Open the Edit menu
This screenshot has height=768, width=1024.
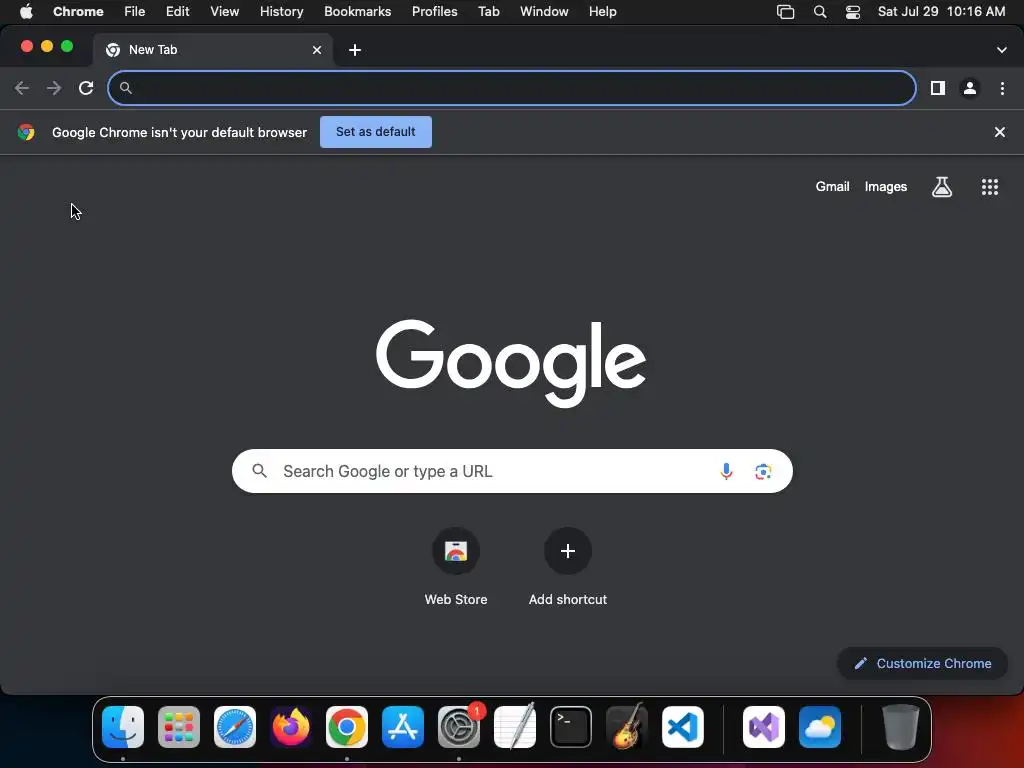click(178, 12)
